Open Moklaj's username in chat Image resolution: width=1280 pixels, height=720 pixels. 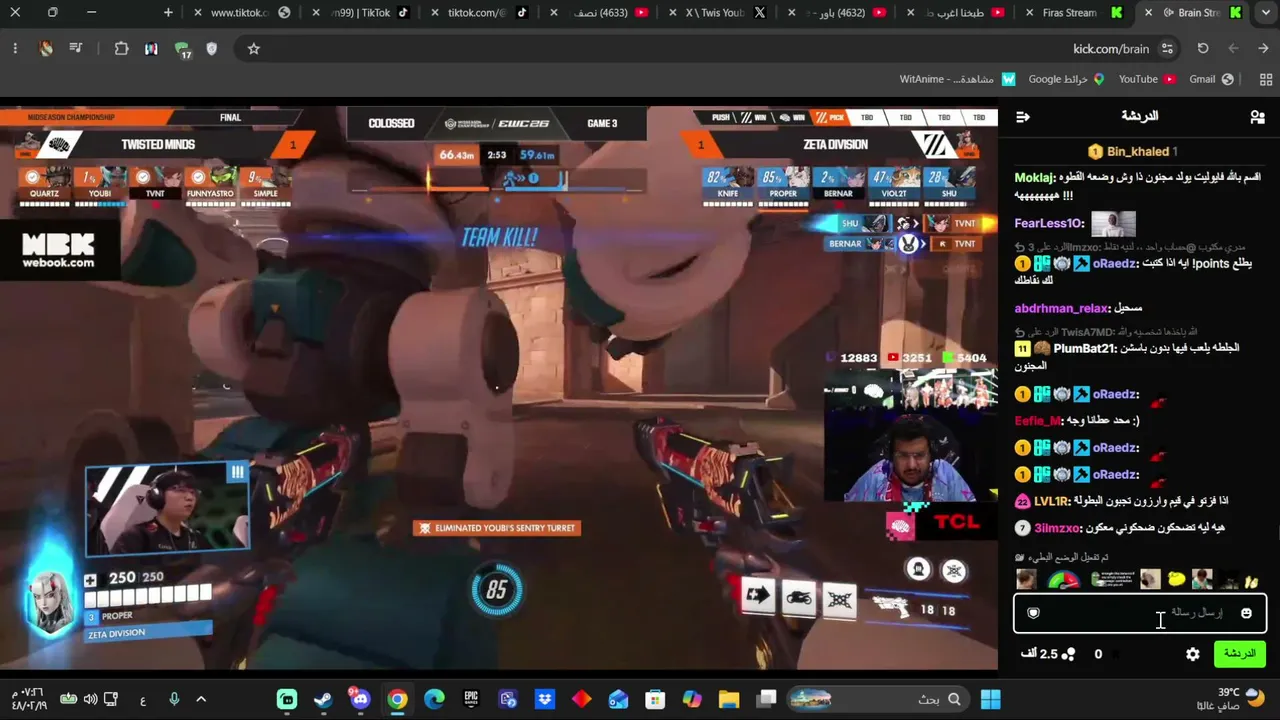click(1034, 178)
